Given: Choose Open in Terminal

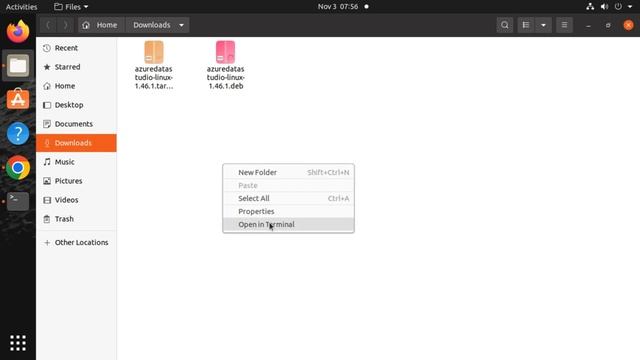Looking at the screenshot, I should point(288,224).
